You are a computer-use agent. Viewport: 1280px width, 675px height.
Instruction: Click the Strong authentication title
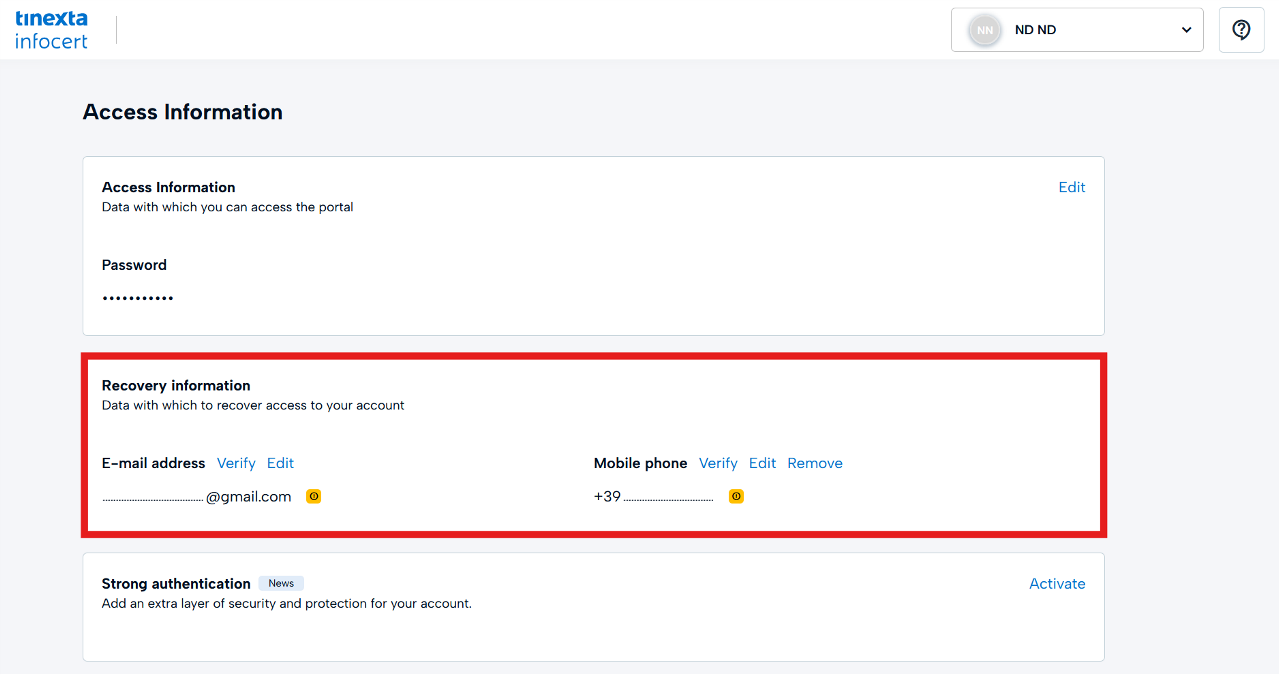click(176, 584)
